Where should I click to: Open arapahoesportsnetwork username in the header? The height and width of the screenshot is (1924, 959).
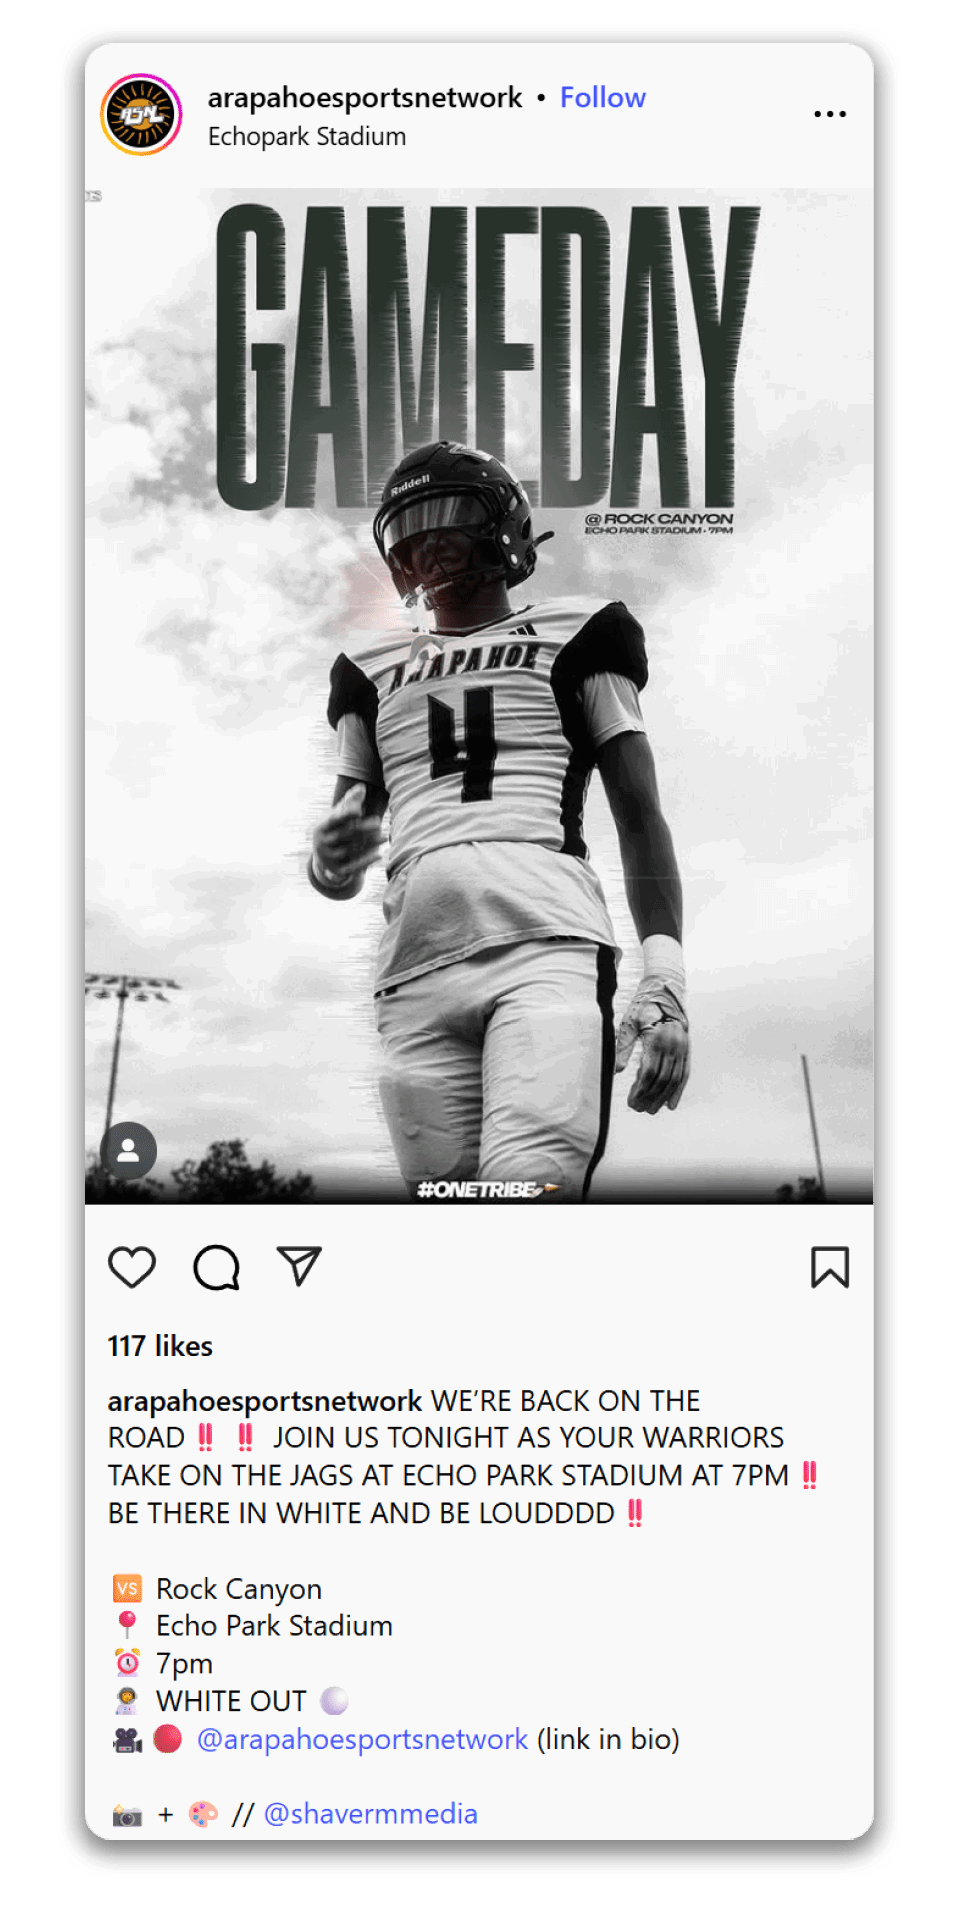click(365, 97)
